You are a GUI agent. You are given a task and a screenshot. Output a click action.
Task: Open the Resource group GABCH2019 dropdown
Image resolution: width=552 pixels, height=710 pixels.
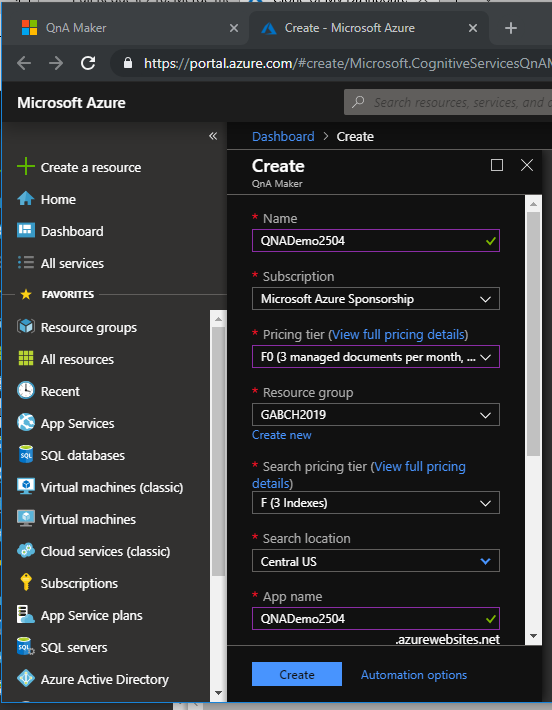376,415
